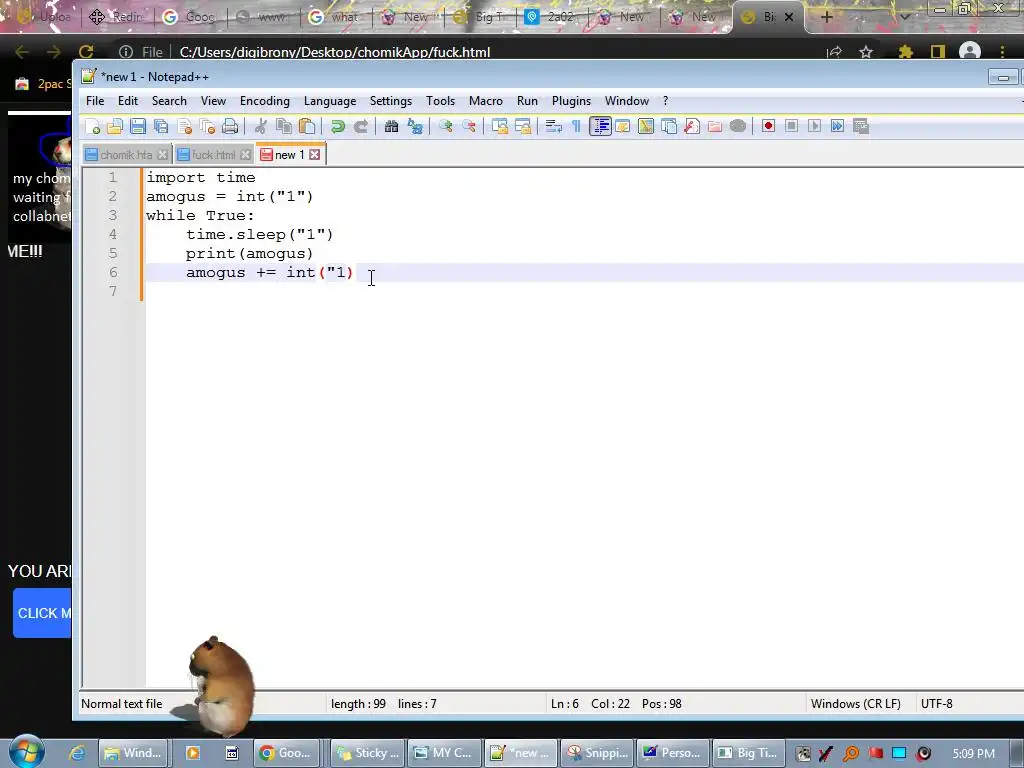The image size is (1024, 768).
Task: Reload the page in Chrome
Action: pyautogui.click(x=86, y=52)
